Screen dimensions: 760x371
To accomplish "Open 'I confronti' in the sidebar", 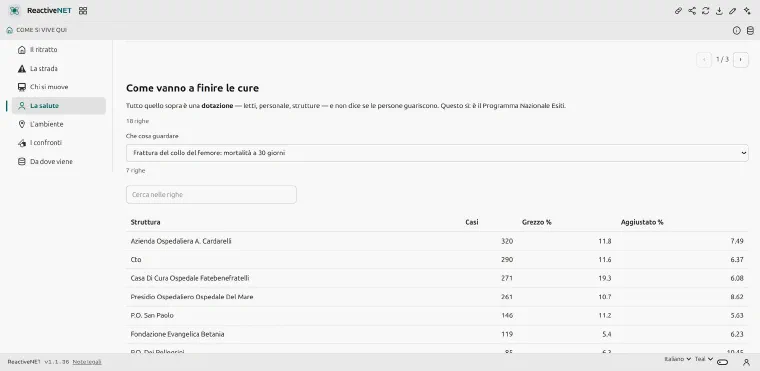I will point(59,143).
